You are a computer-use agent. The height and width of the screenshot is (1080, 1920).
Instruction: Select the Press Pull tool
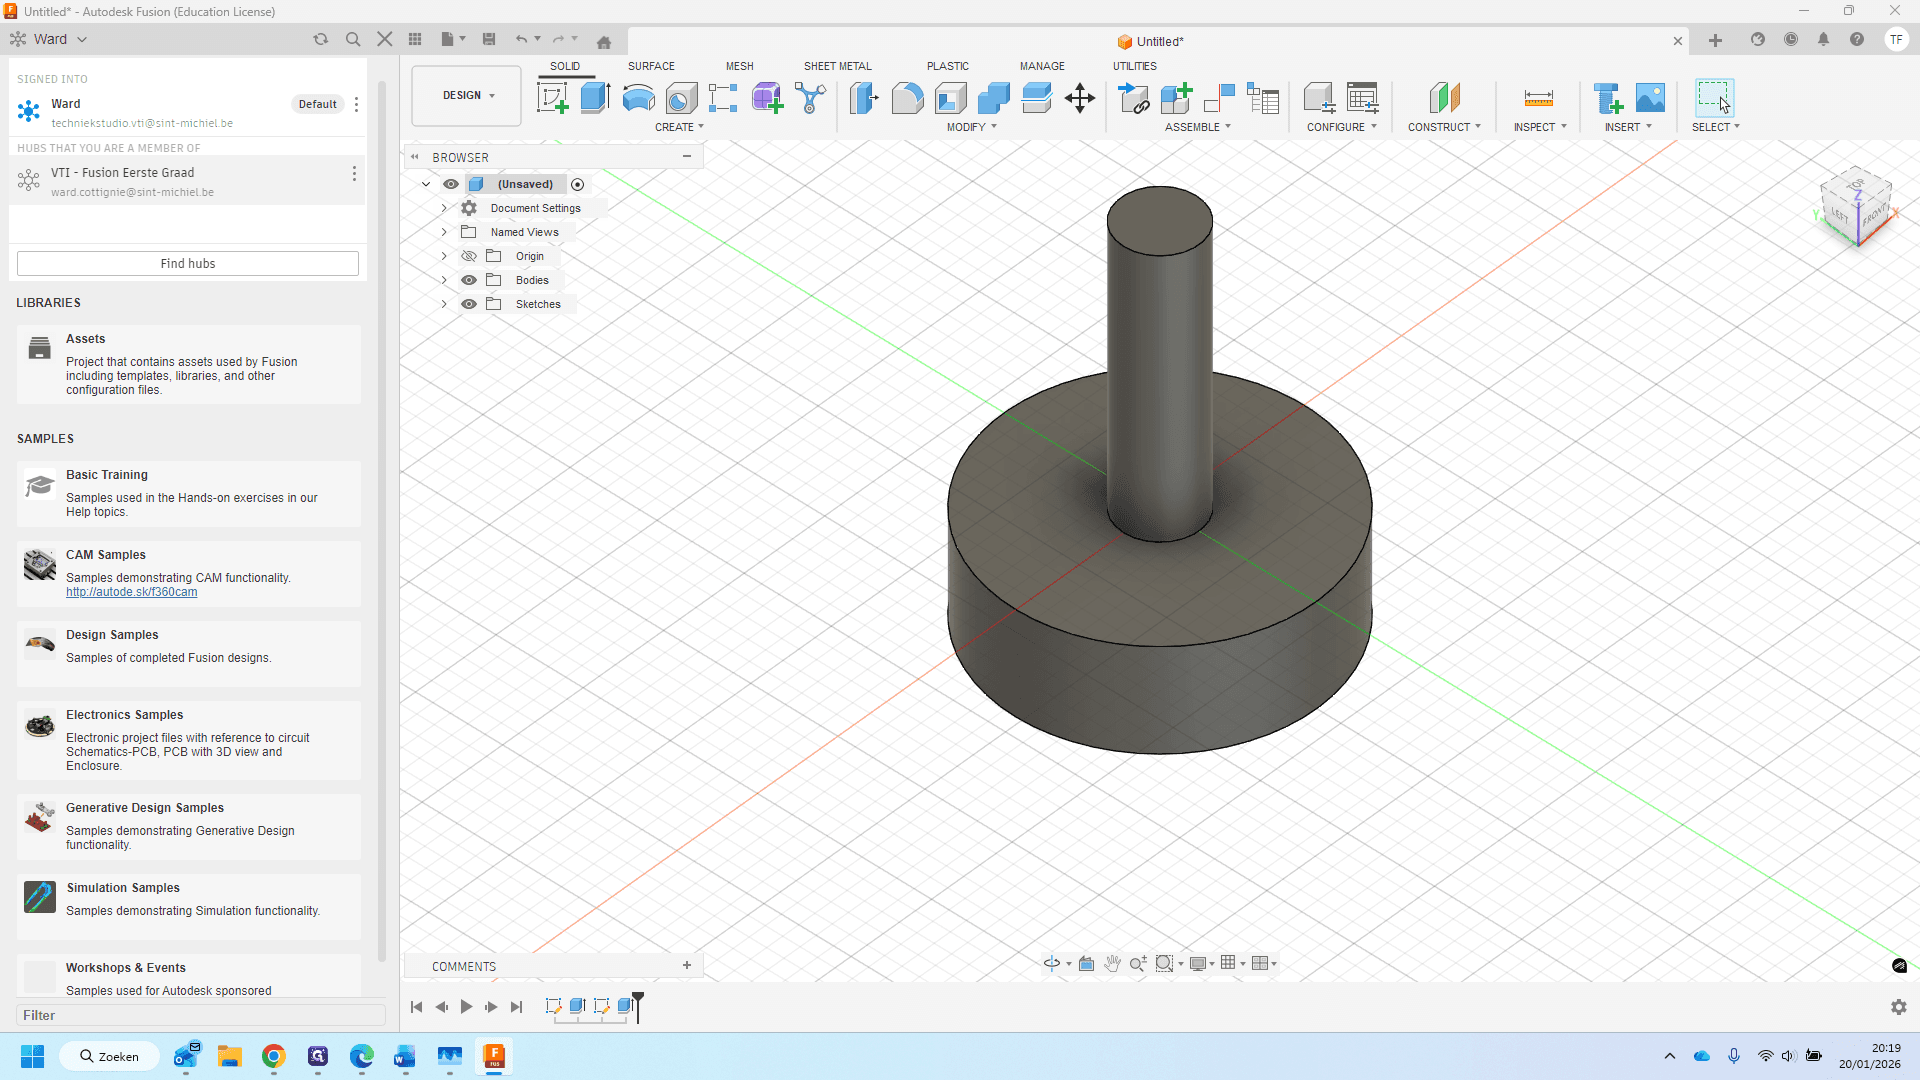click(x=864, y=98)
